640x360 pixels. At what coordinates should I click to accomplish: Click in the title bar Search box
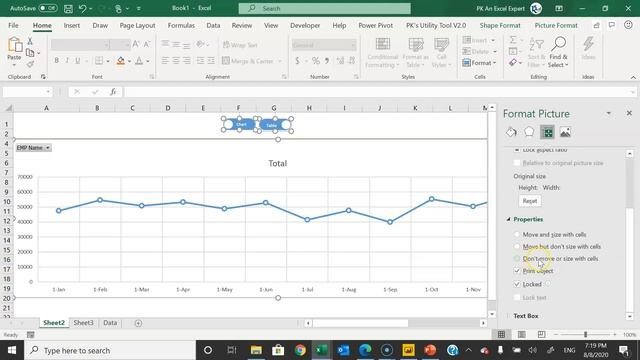(324, 8)
